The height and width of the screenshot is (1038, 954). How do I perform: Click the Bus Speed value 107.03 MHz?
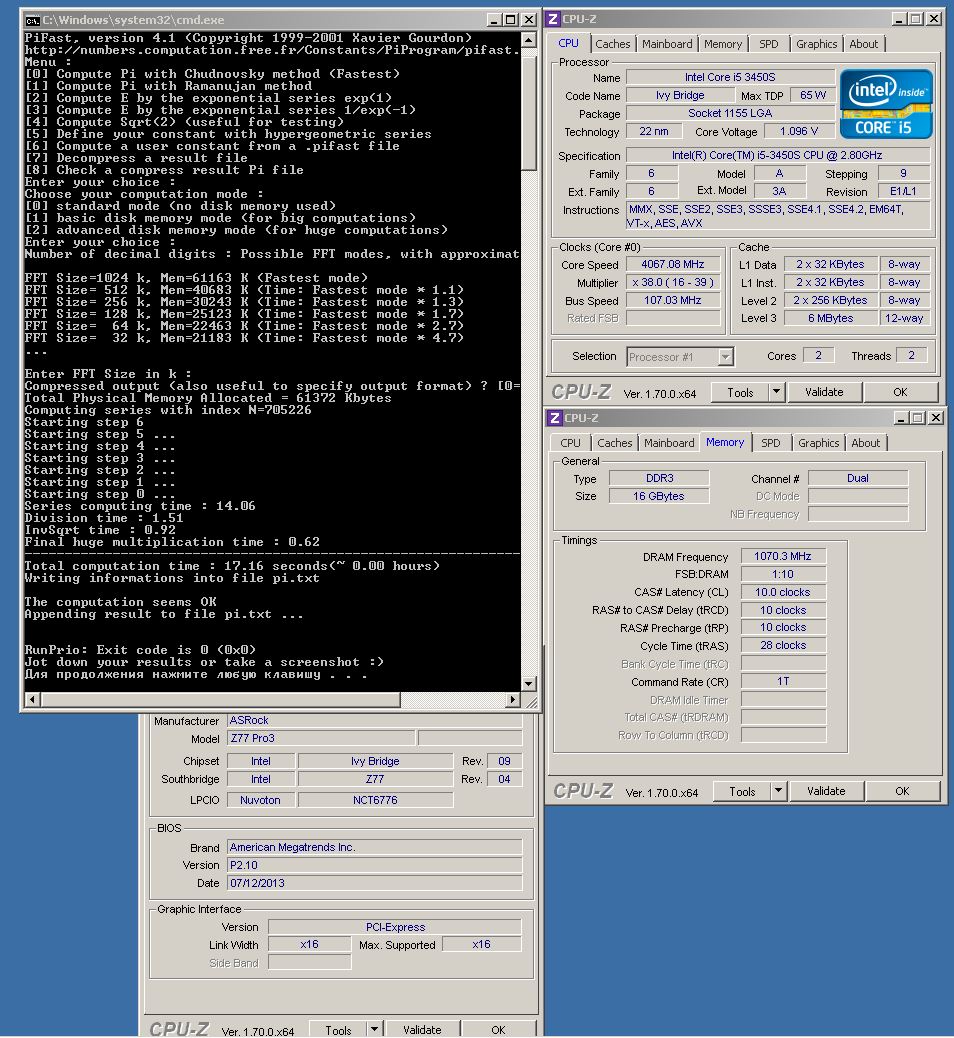tap(673, 300)
